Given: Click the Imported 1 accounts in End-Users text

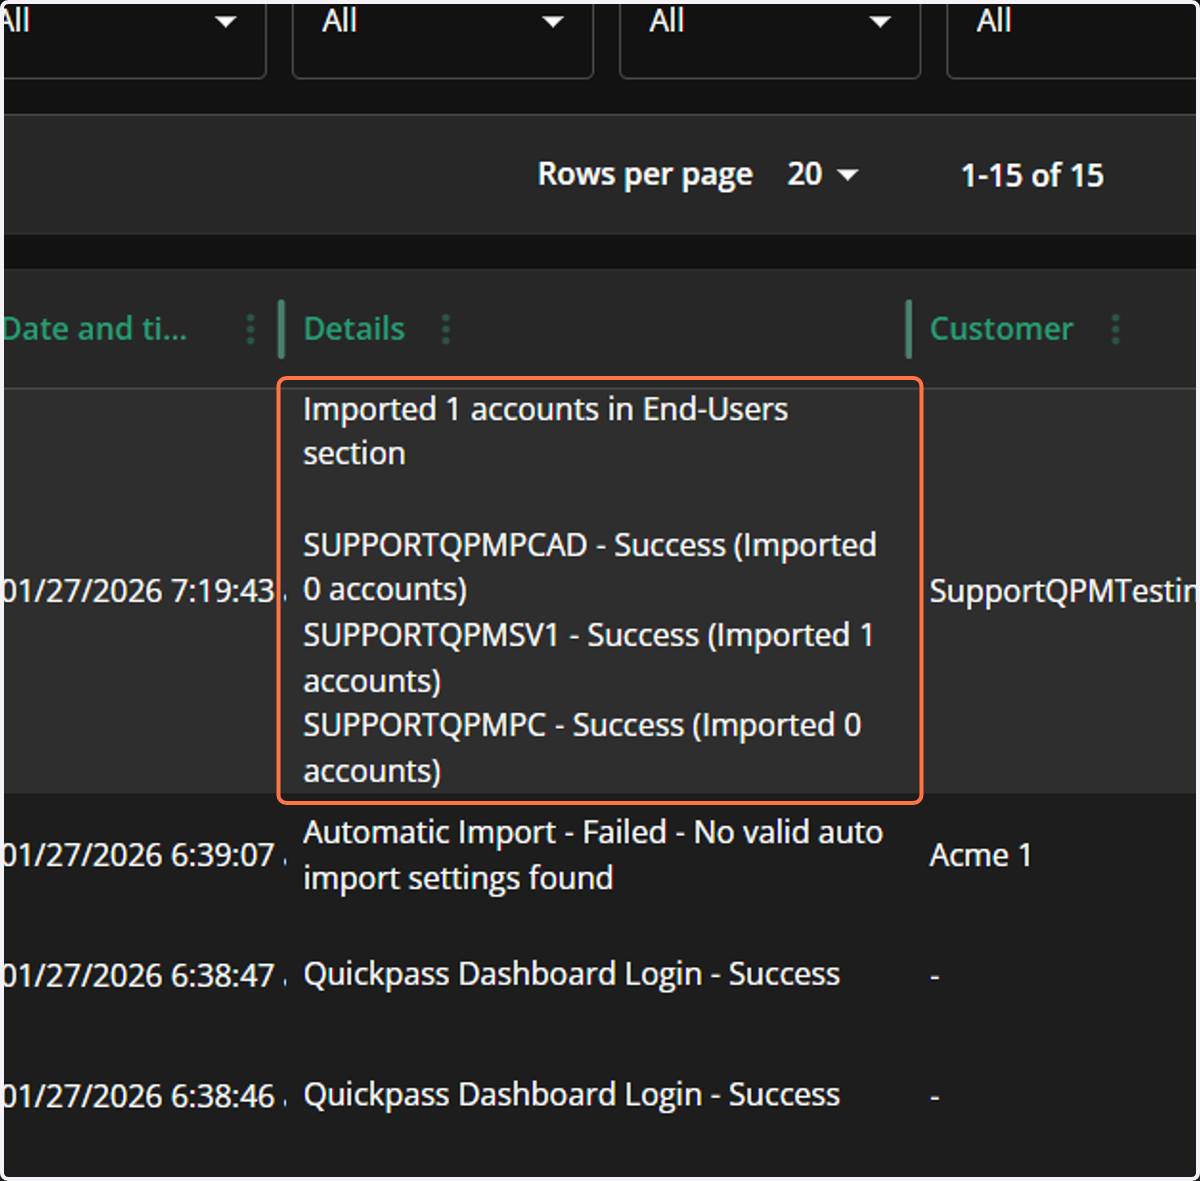Looking at the screenshot, I should coord(546,431).
